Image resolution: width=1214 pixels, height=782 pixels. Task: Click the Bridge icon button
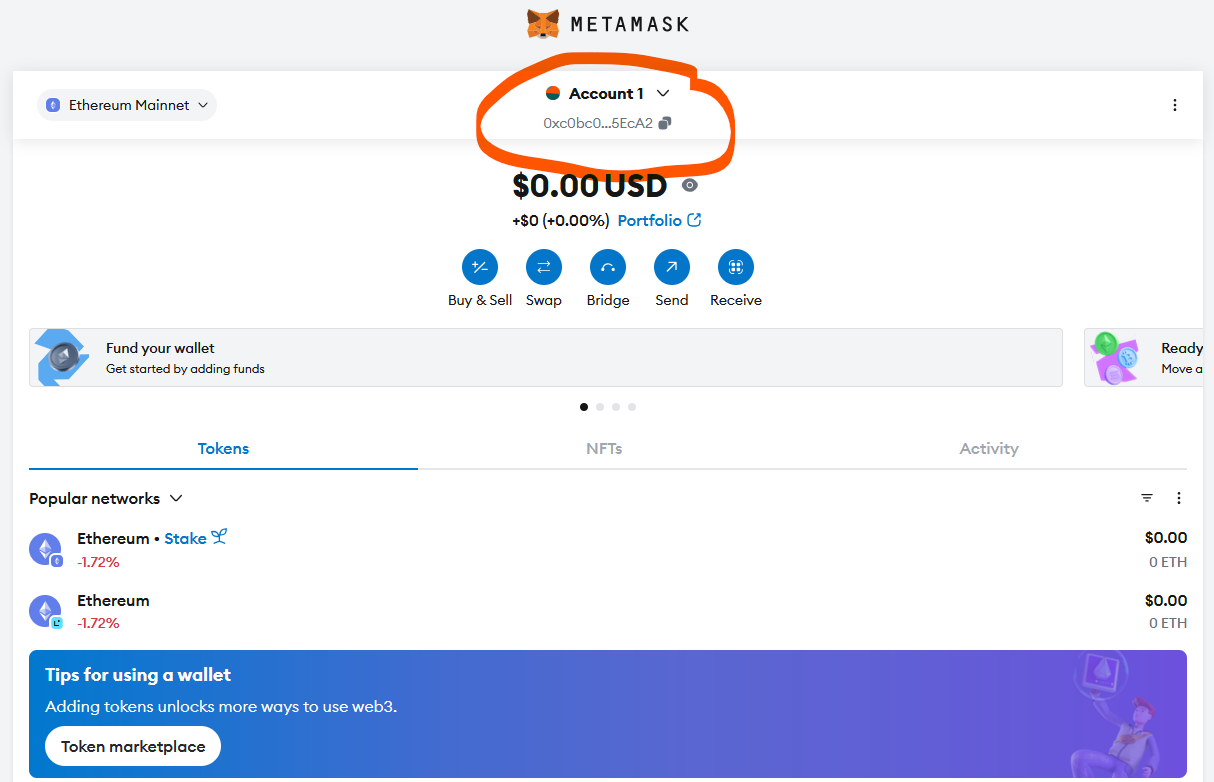(x=608, y=267)
